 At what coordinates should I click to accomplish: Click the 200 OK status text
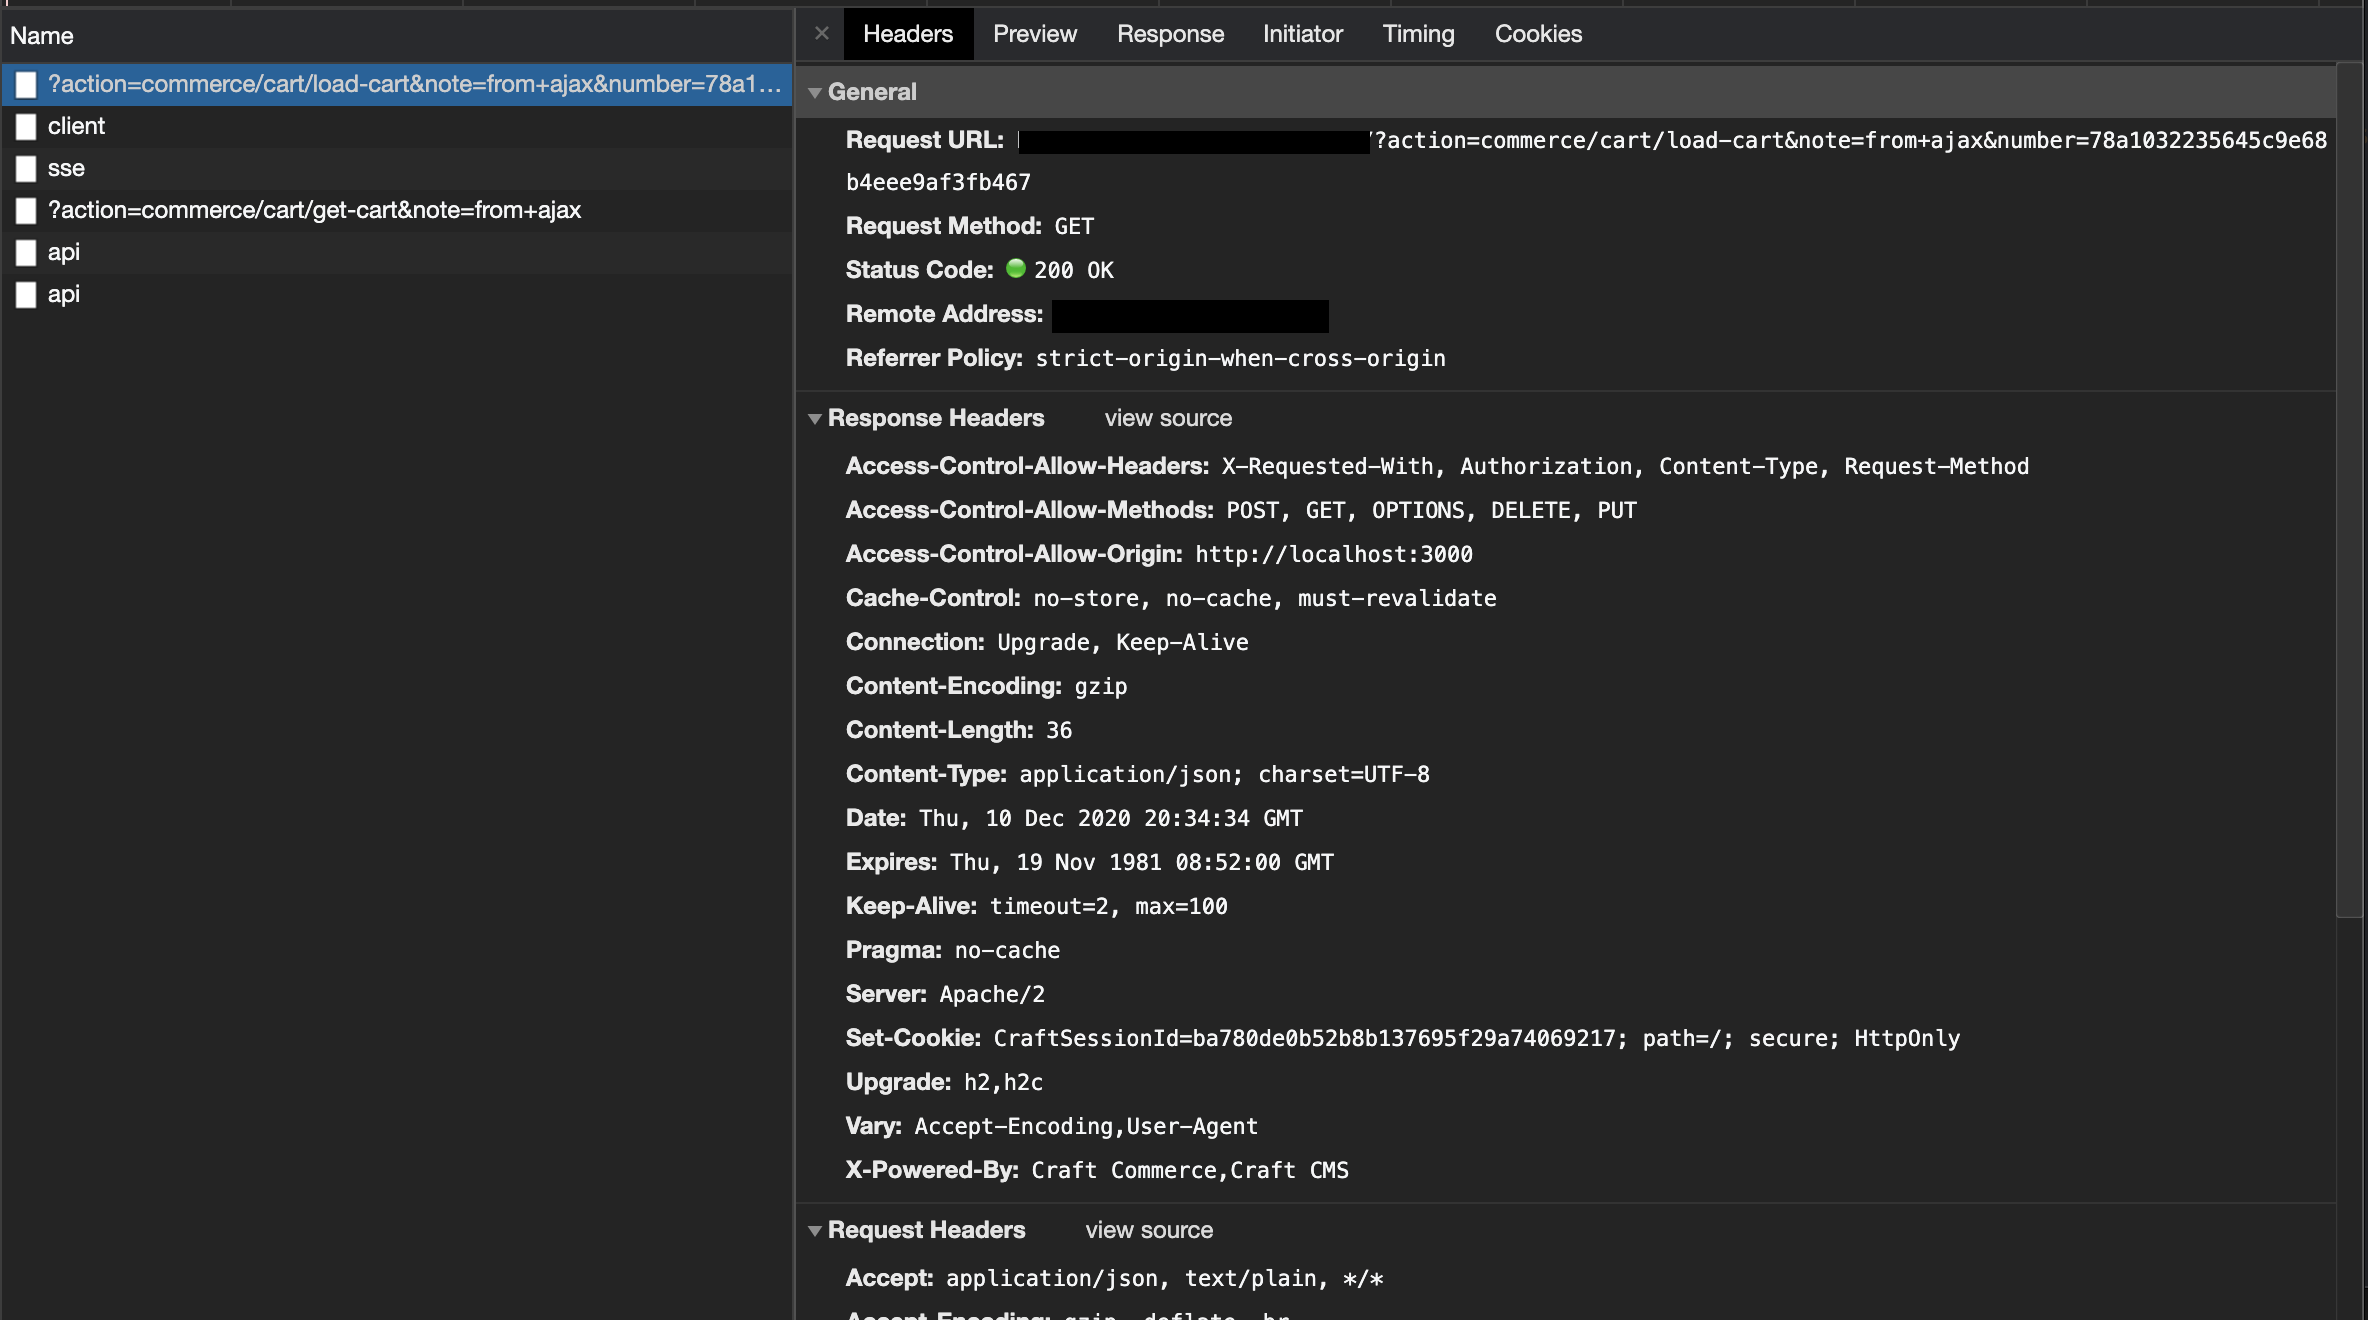1074,270
